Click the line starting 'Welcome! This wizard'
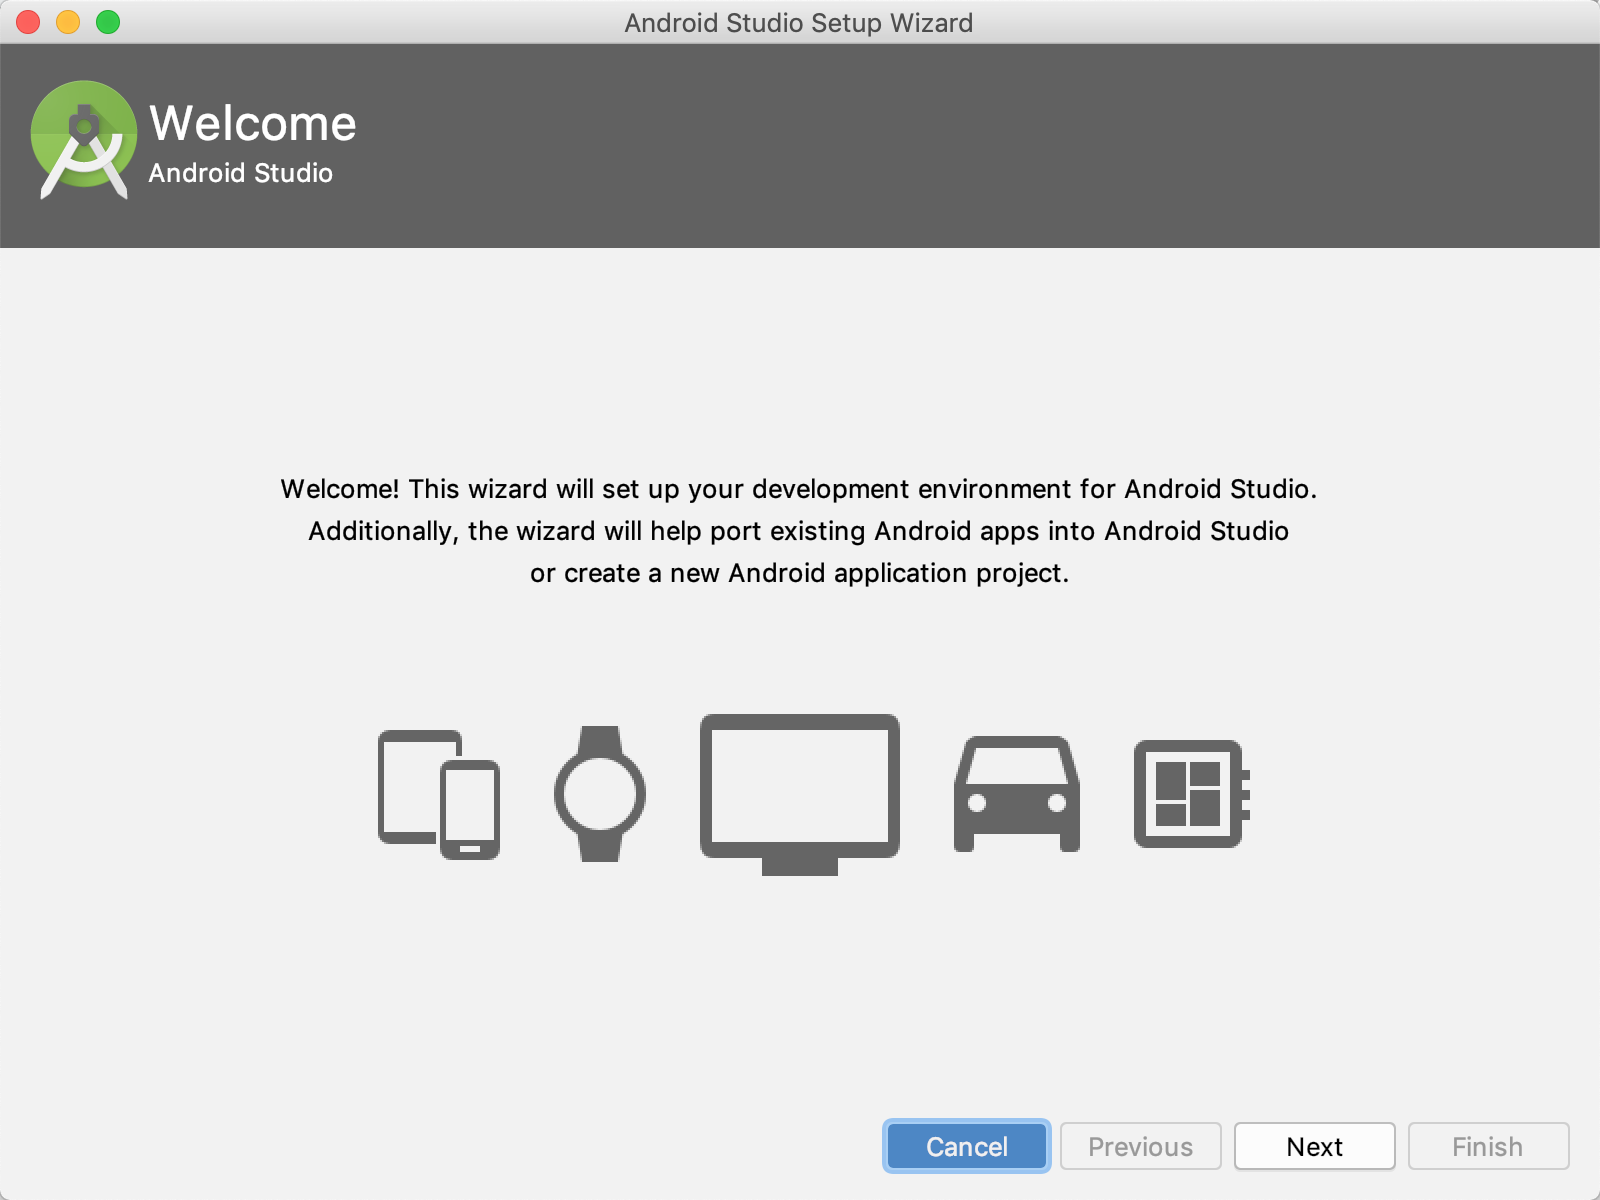This screenshot has height=1200, width=1600. tap(799, 489)
